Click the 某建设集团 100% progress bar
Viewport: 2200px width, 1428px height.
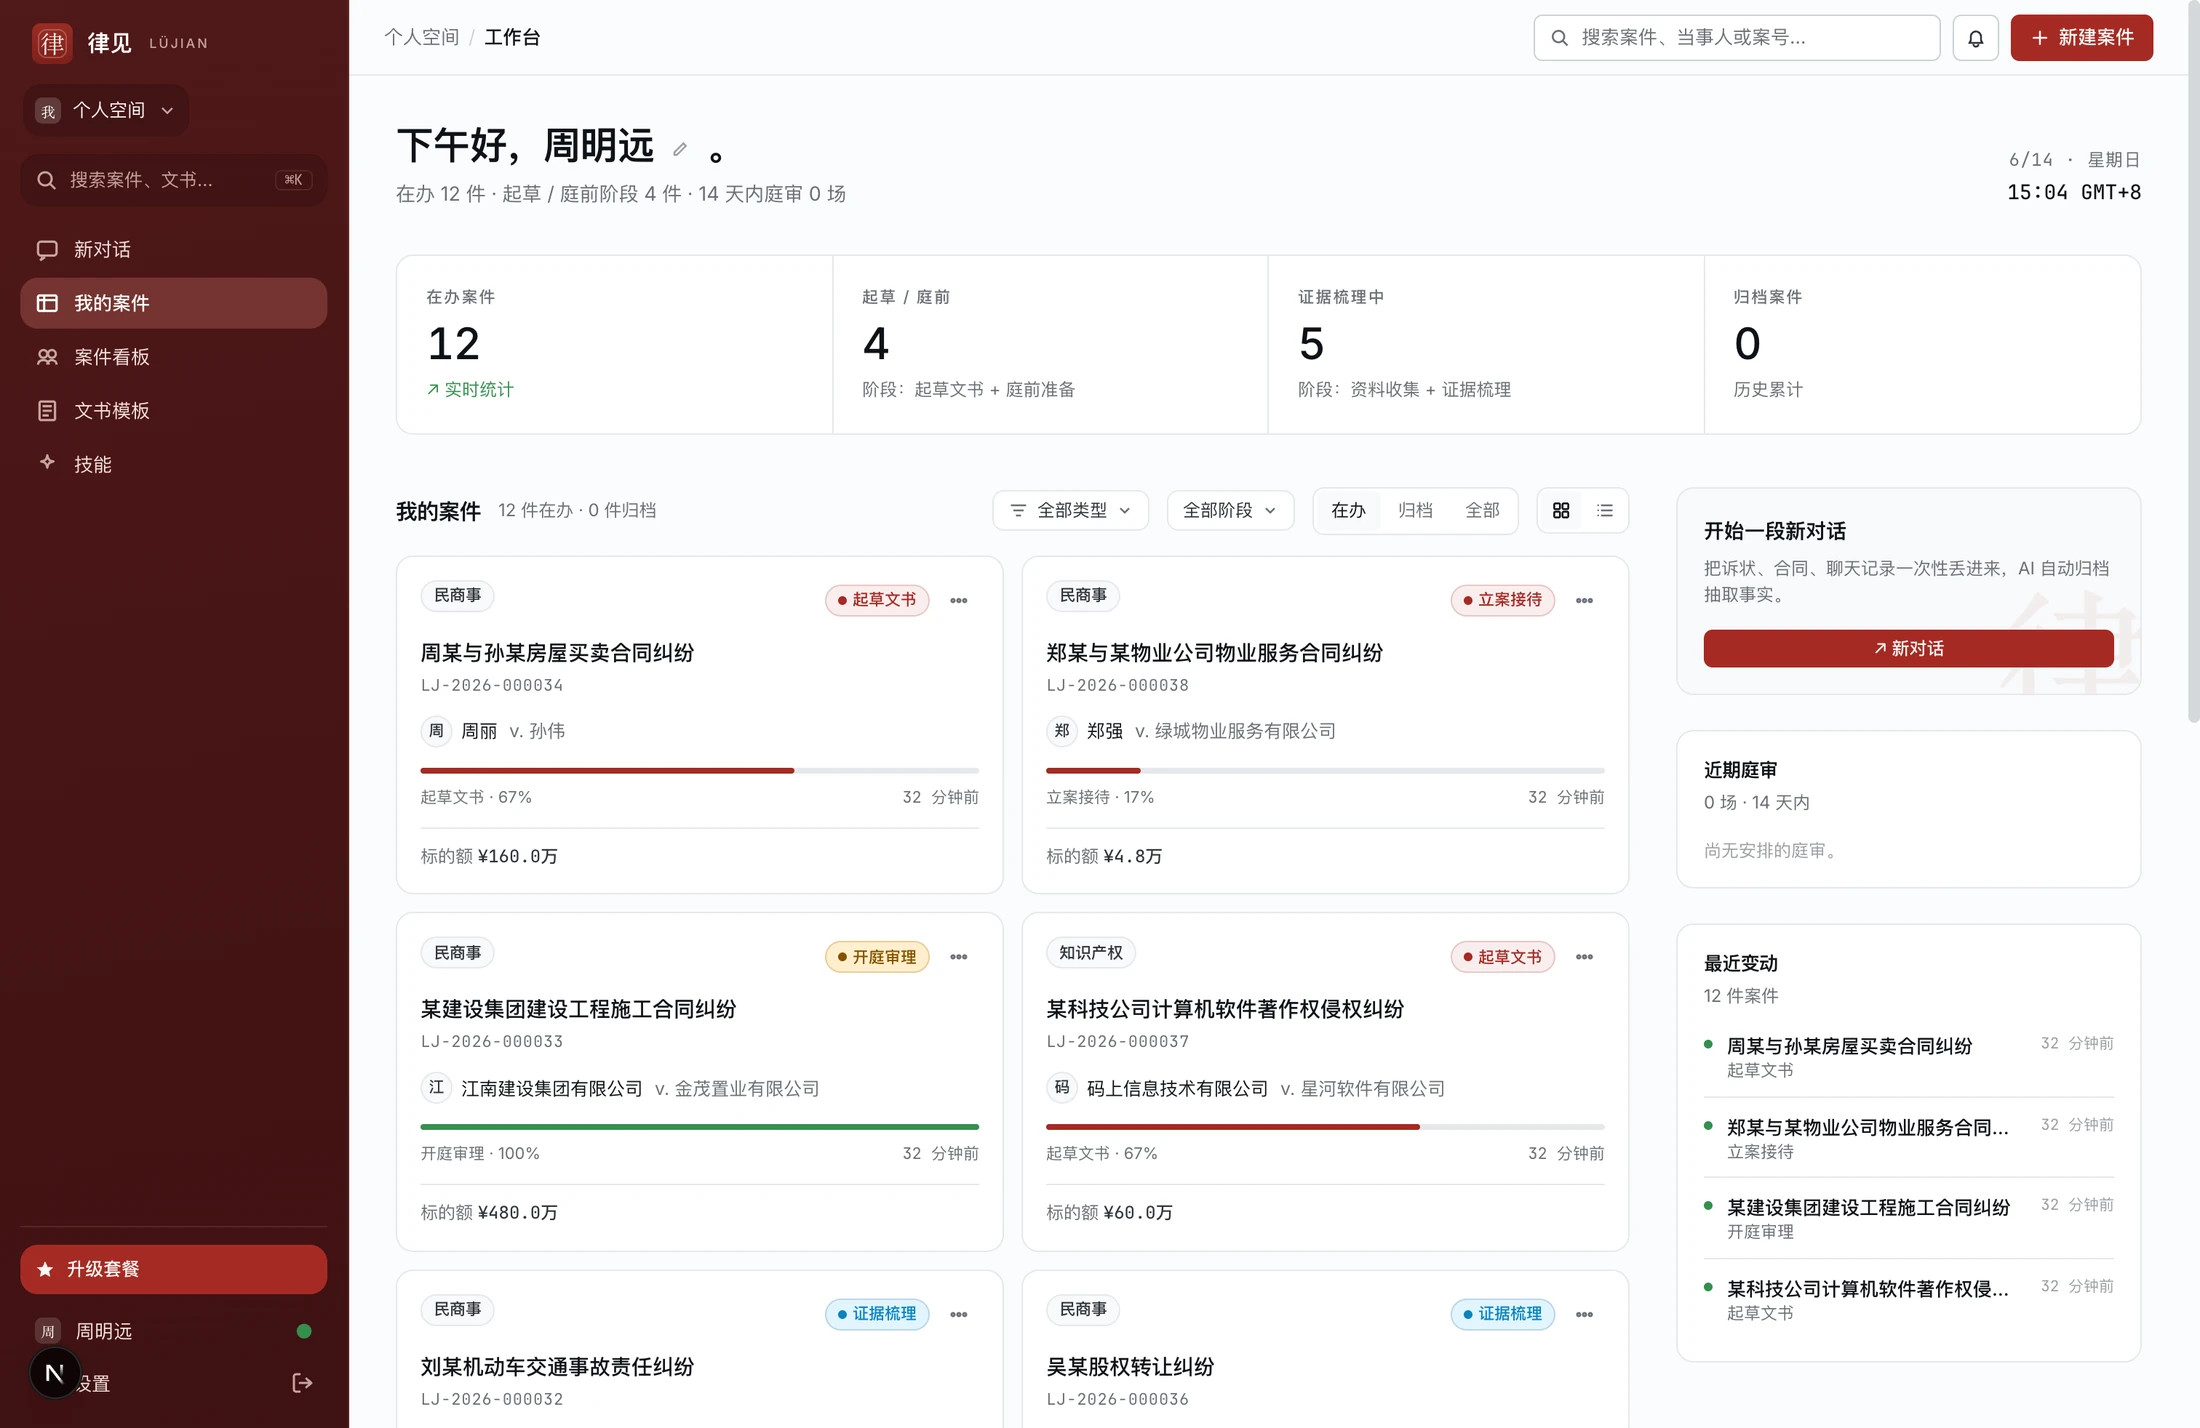699,1127
